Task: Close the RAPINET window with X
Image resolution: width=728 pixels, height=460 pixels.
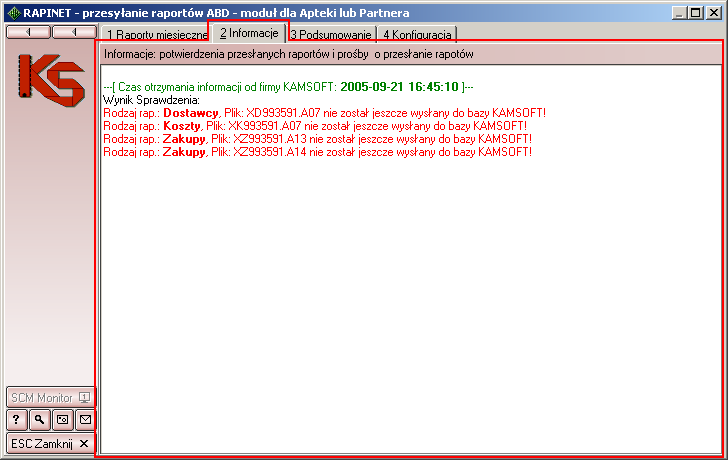Action: tap(714, 13)
